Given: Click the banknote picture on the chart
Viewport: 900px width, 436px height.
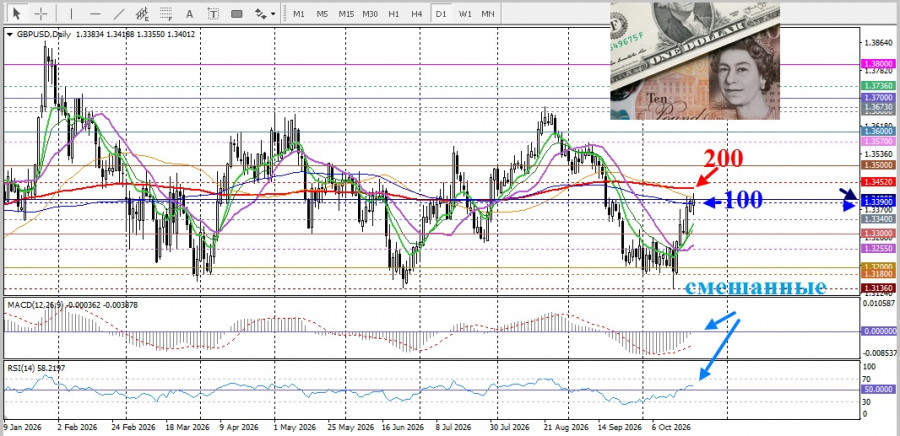Looking at the screenshot, I should (695, 61).
